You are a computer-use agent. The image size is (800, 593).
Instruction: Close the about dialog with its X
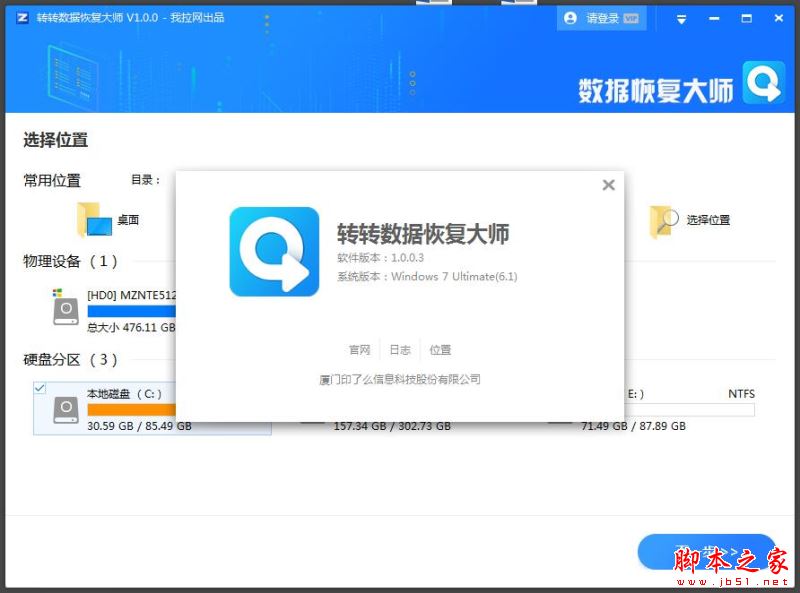click(x=609, y=185)
